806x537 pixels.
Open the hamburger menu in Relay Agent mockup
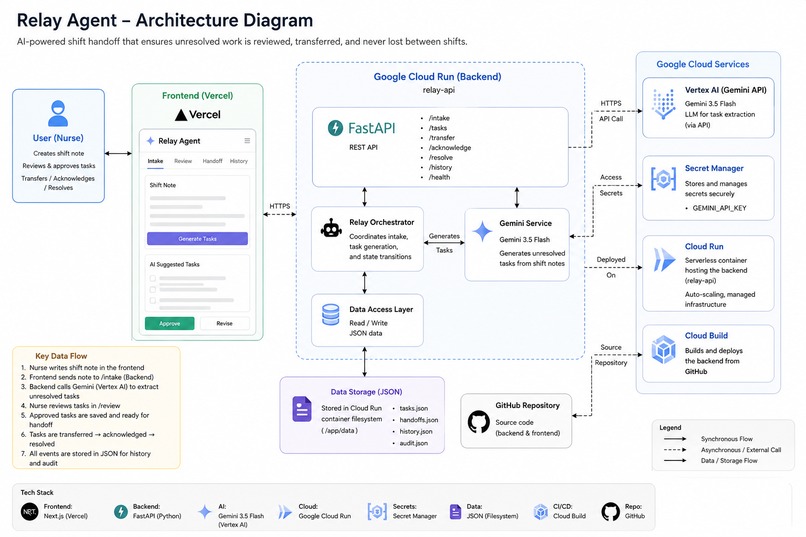pyautogui.click(x=247, y=140)
